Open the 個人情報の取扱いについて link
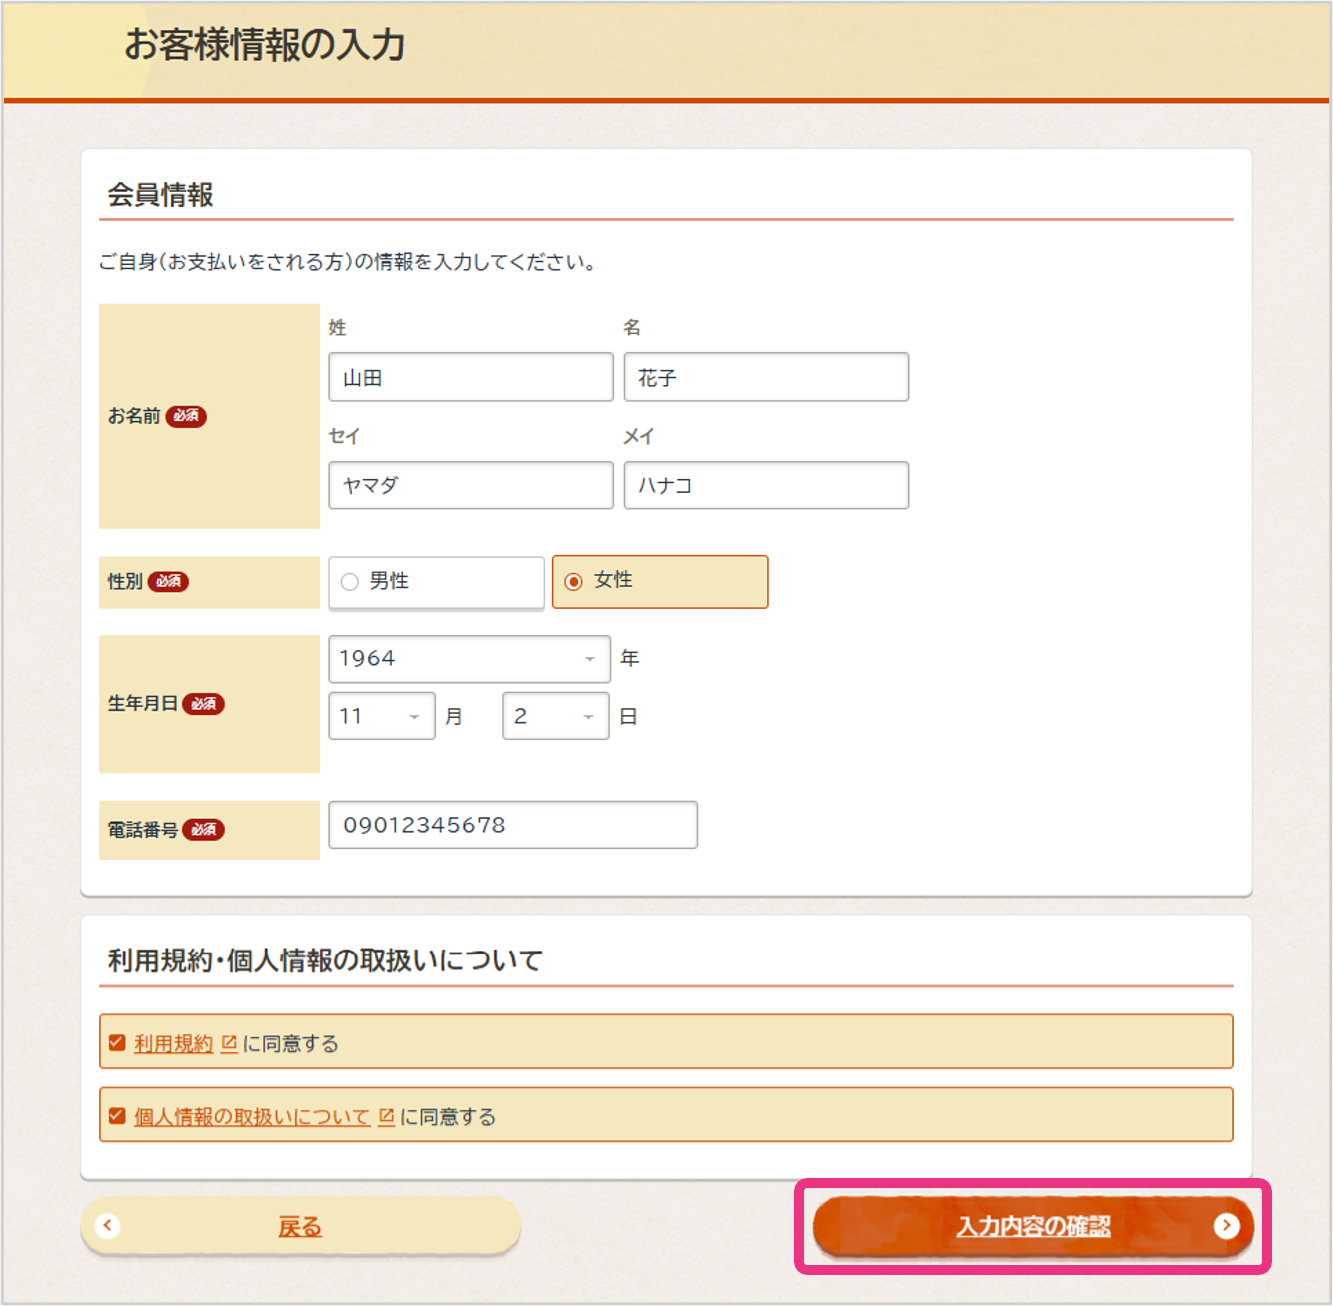1333x1306 pixels. 252,1117
